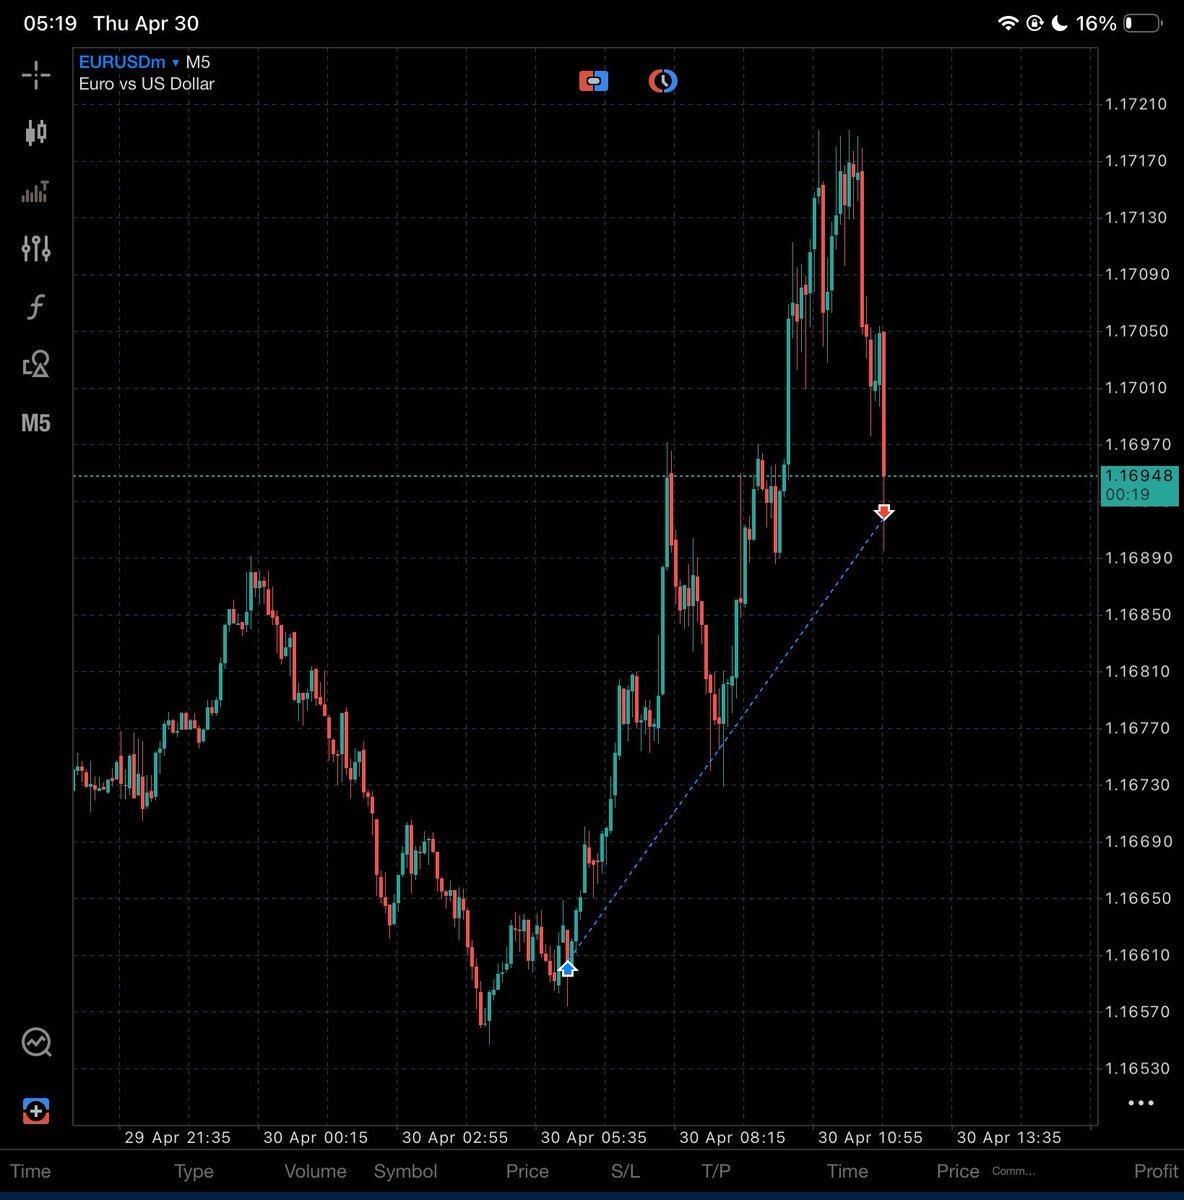Sort positions by S/L column
Viewport: 1184px width, 1200px height.
click(x=625, y=1171)
